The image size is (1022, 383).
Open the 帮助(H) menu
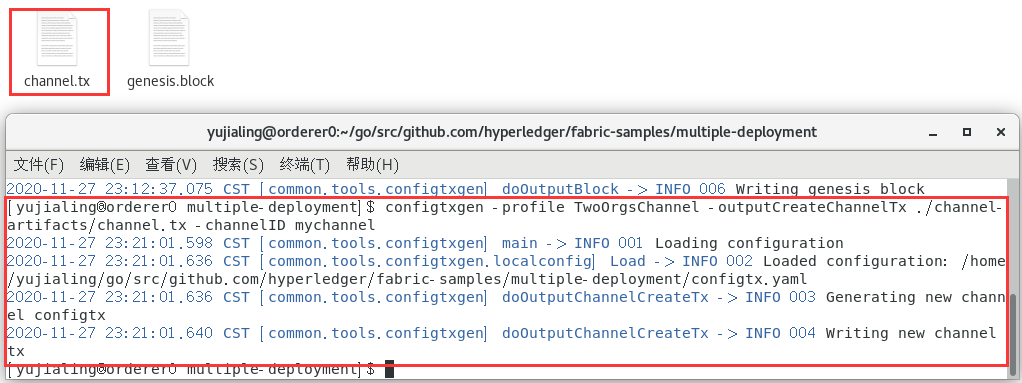pos(372,165)
